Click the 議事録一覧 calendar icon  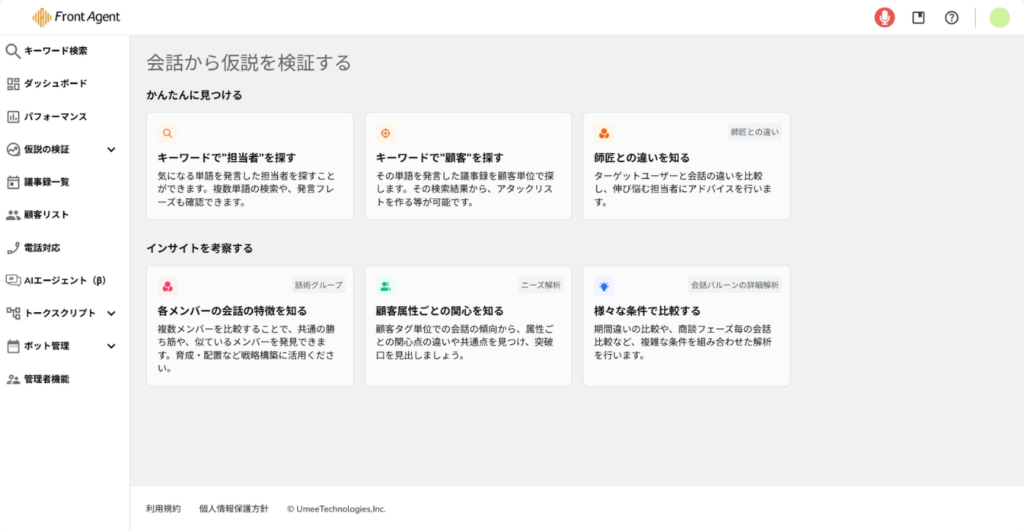13,182
